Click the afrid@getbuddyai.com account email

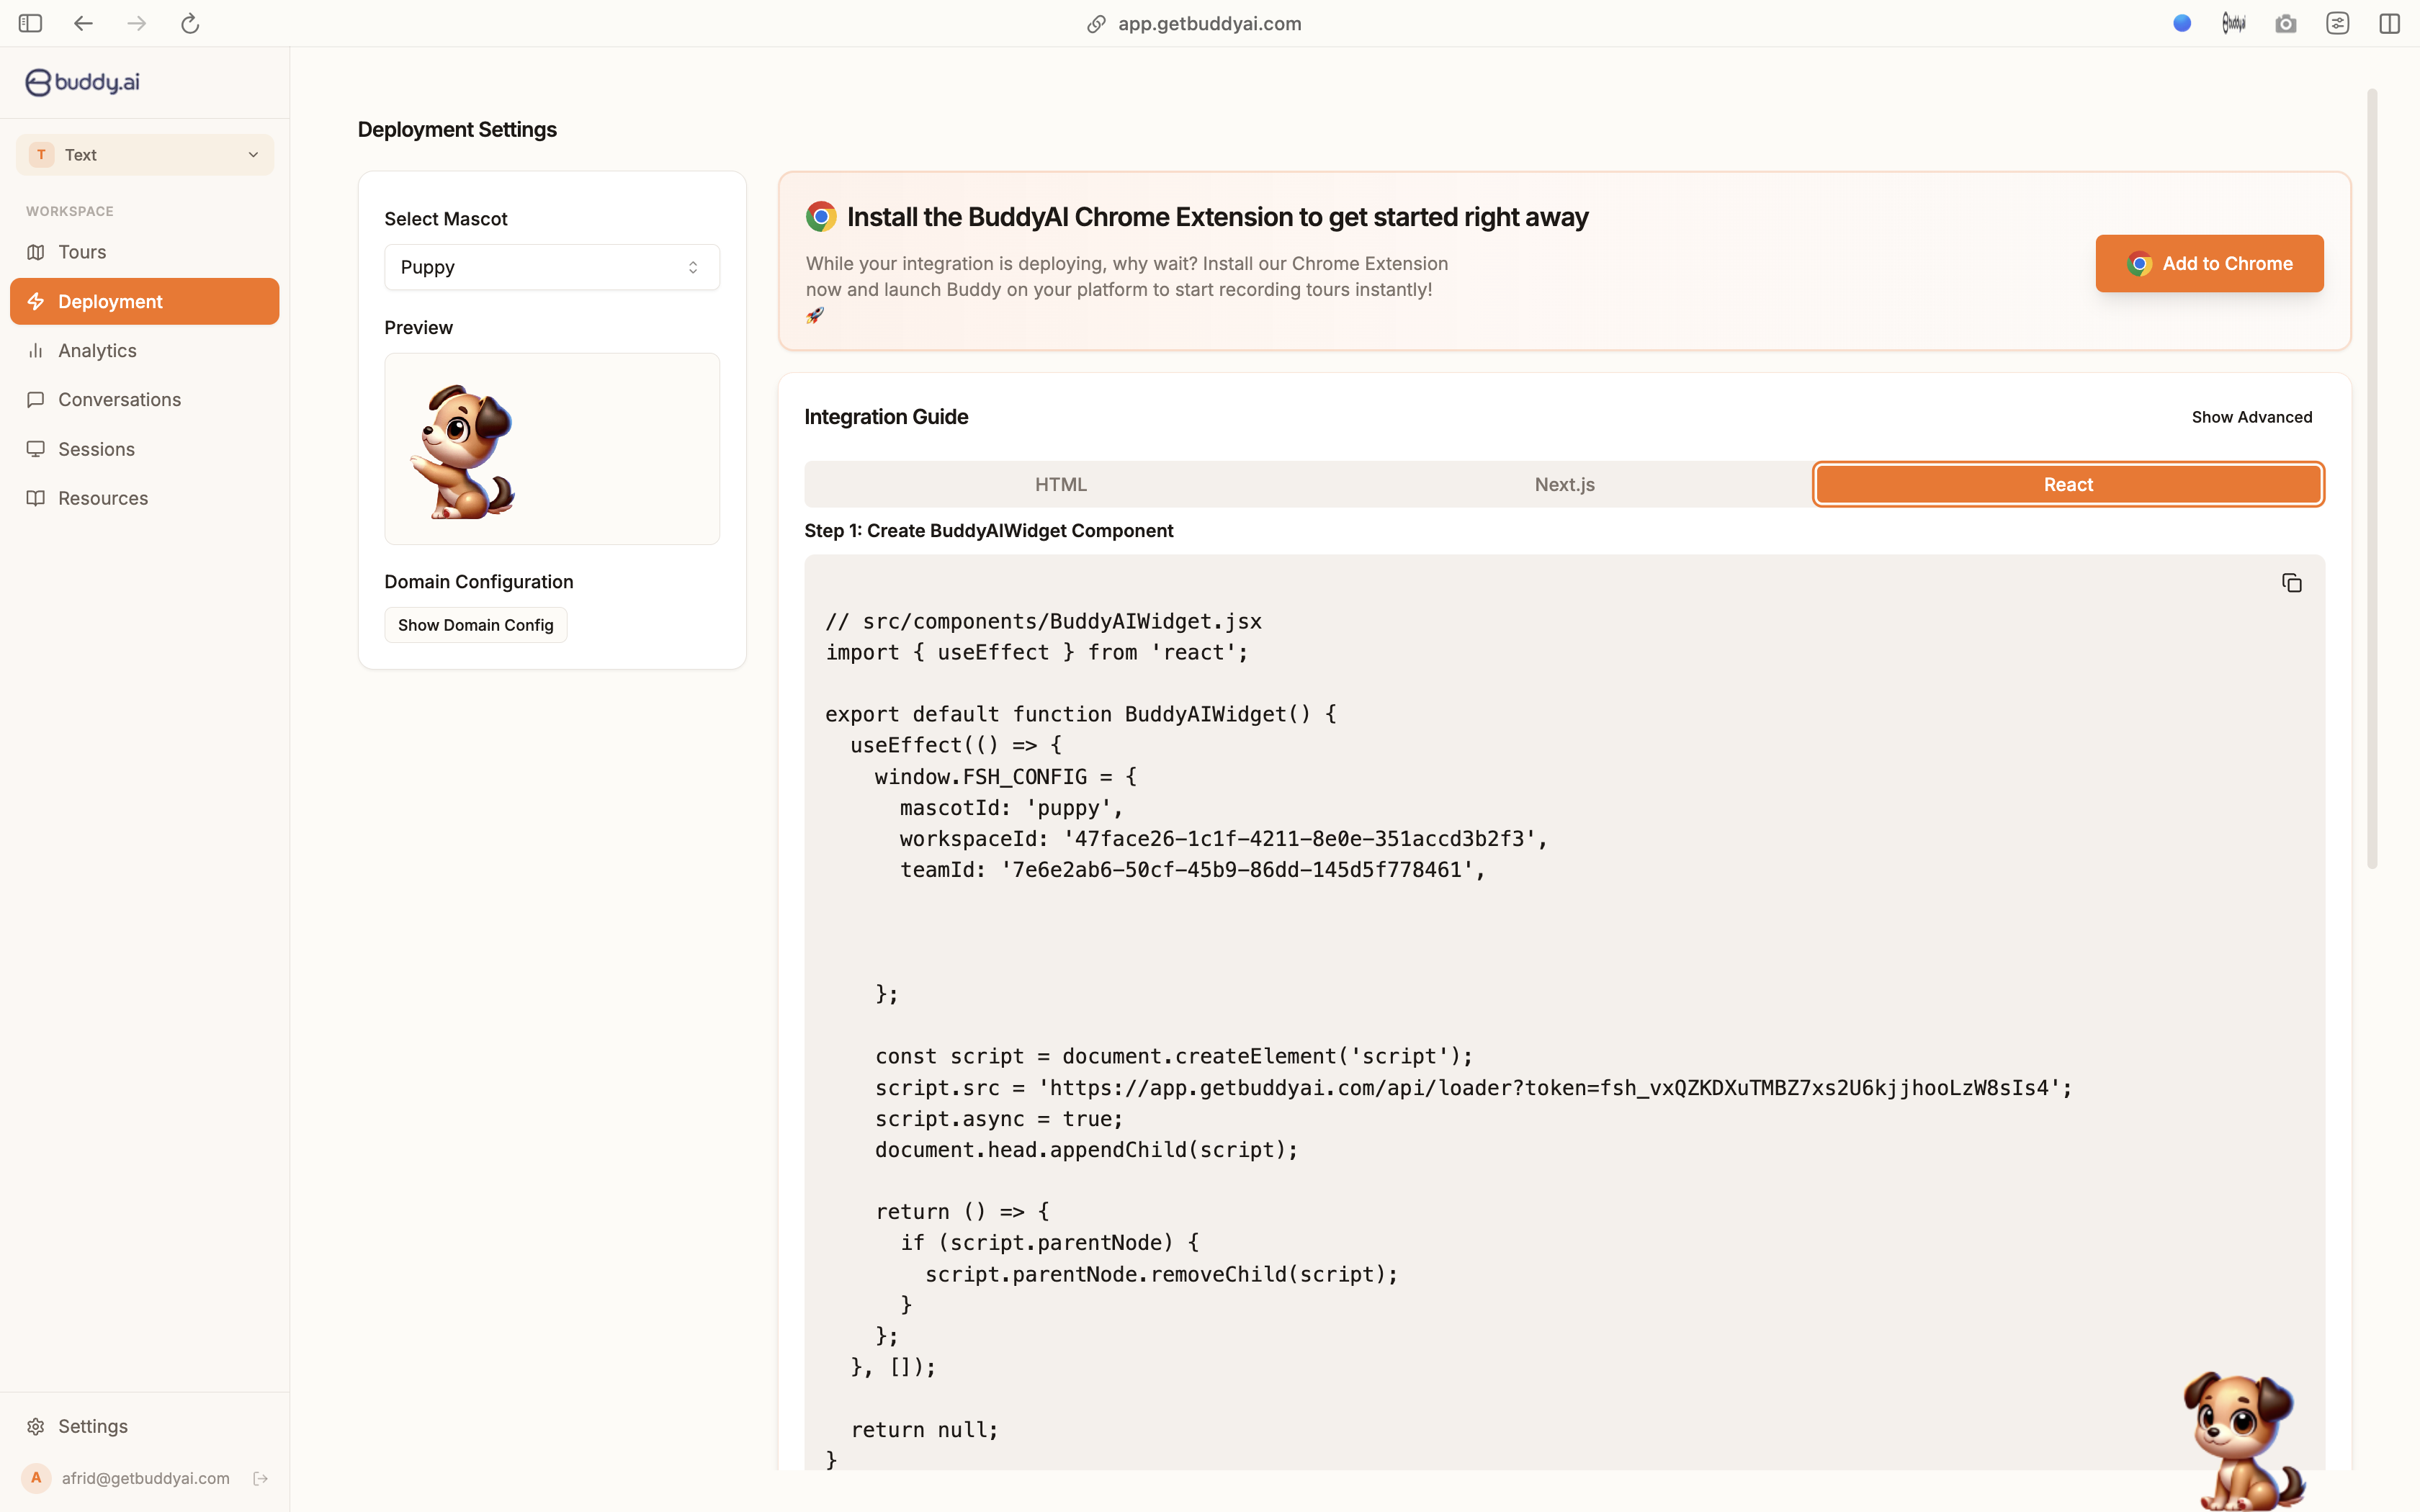point(146,1478)
